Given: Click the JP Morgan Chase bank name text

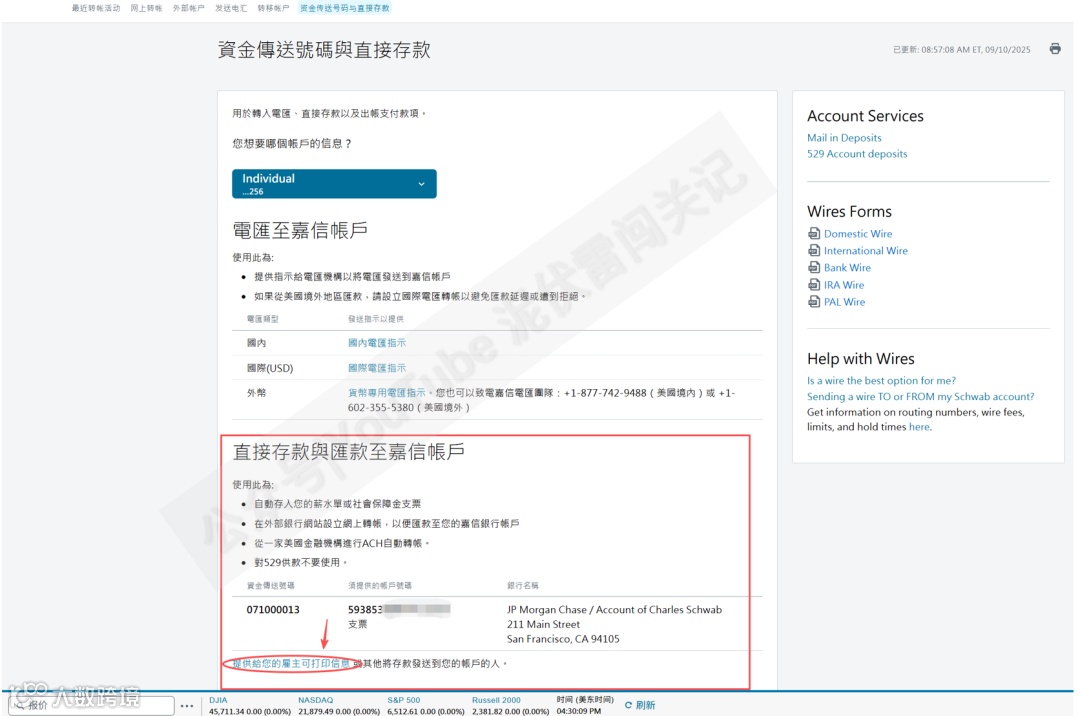Looking at the screenshot, I should tap(614, 610).
